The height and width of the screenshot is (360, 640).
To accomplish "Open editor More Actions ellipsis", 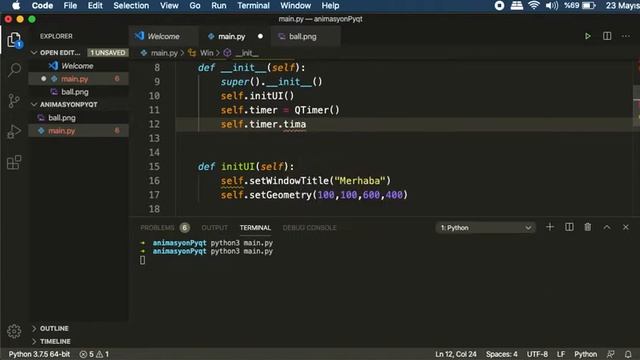I will pos(626,36).
